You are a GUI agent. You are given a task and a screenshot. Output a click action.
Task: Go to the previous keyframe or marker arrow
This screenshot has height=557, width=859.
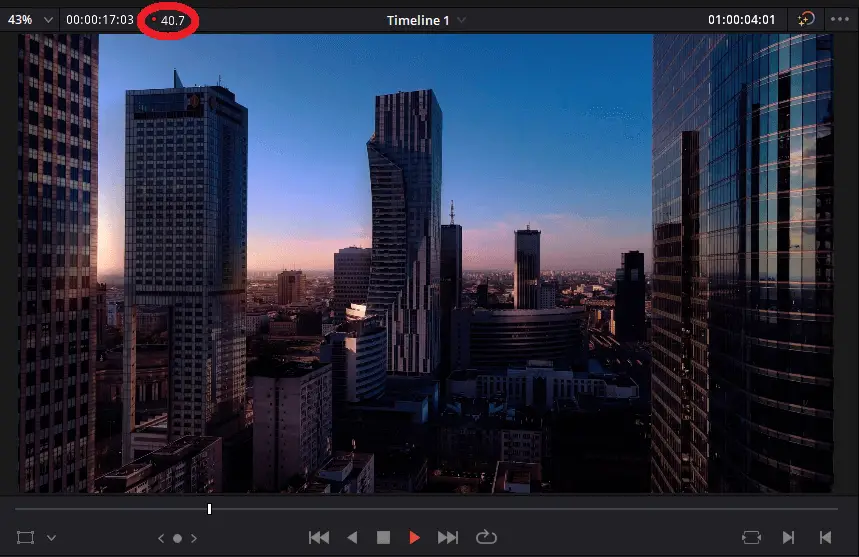[161, 538]
